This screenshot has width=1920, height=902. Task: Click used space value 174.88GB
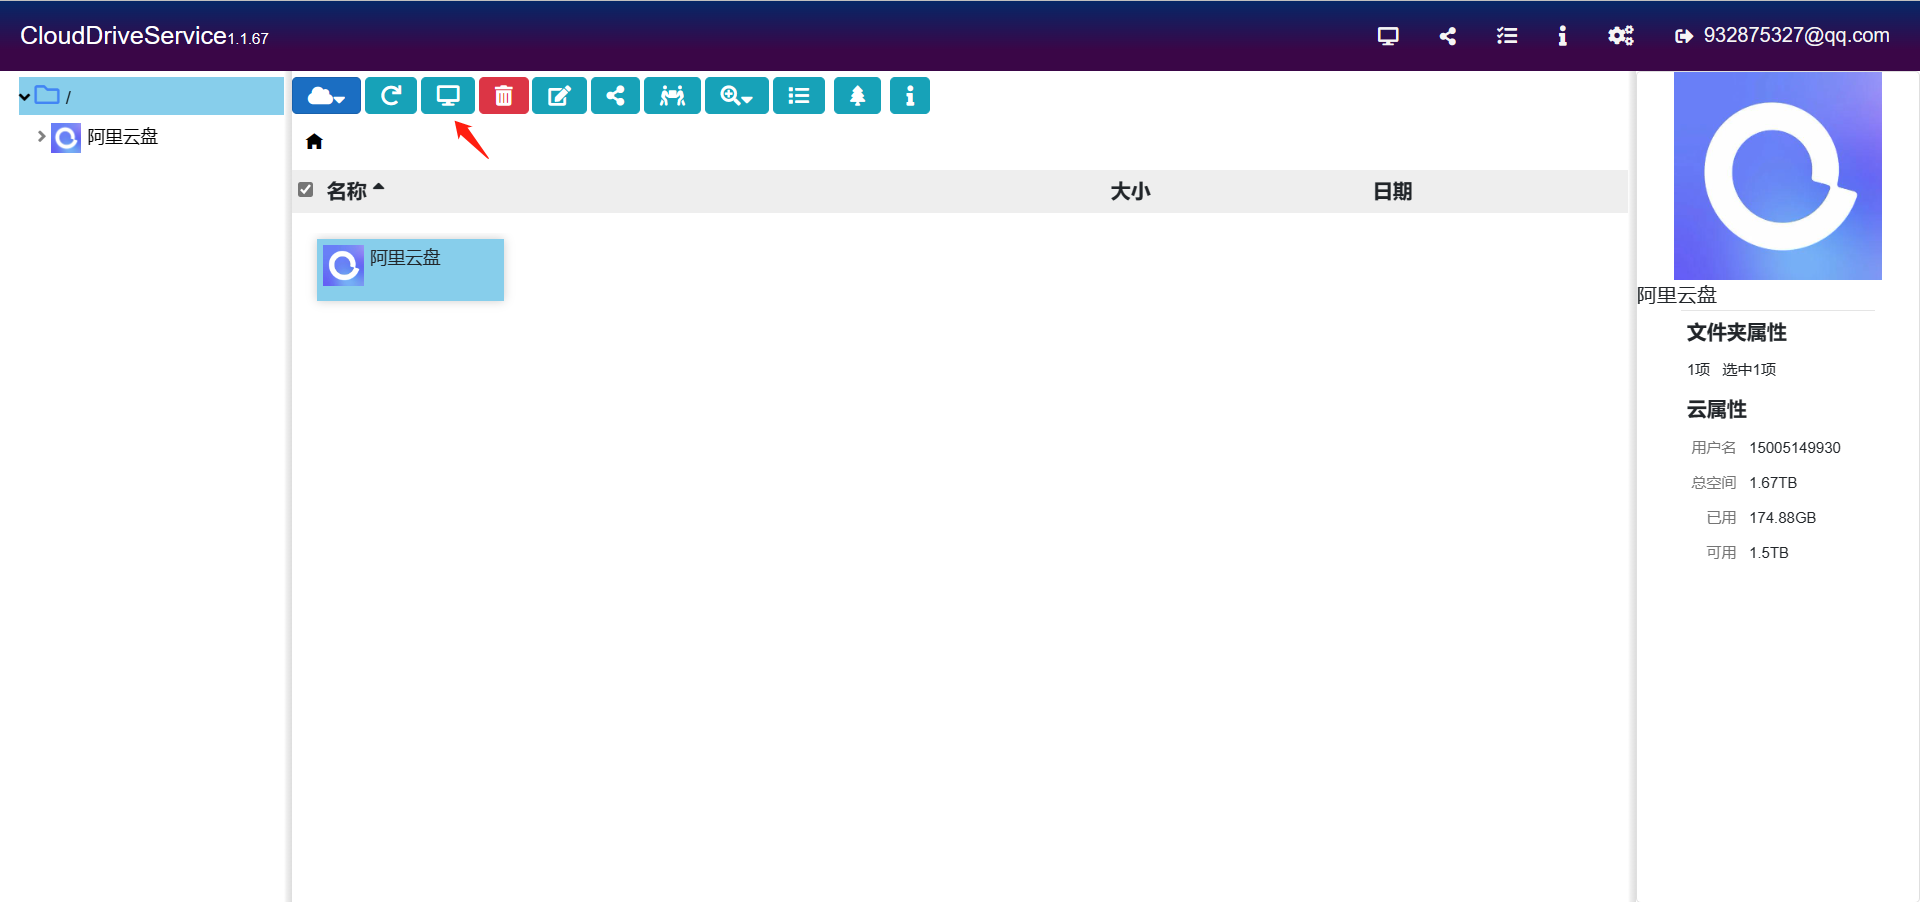tap(1782, 518)
